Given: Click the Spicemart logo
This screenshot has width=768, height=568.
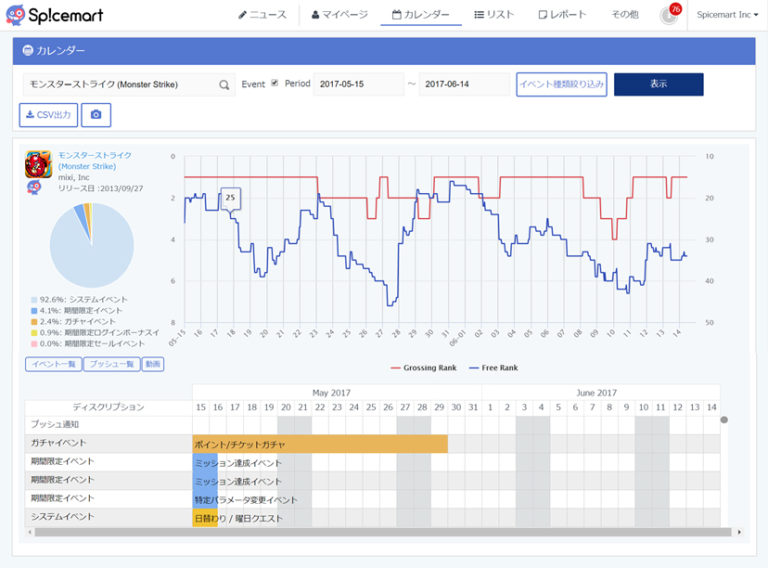Looking at the screenshot, I should [x=54, y=15].
